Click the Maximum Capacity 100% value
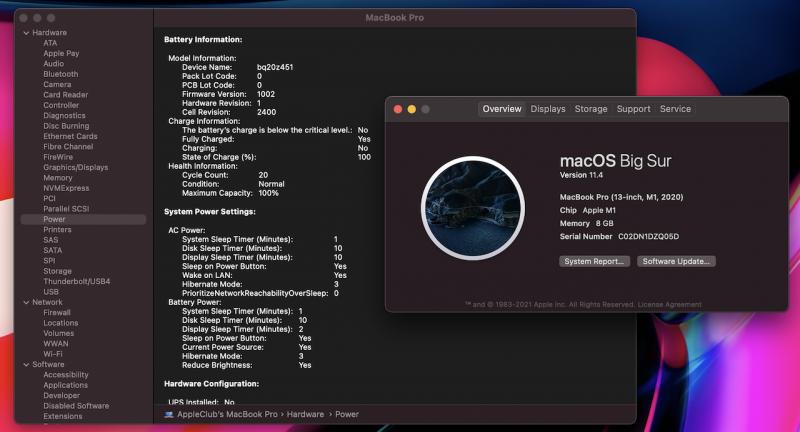 click(268, 193)
